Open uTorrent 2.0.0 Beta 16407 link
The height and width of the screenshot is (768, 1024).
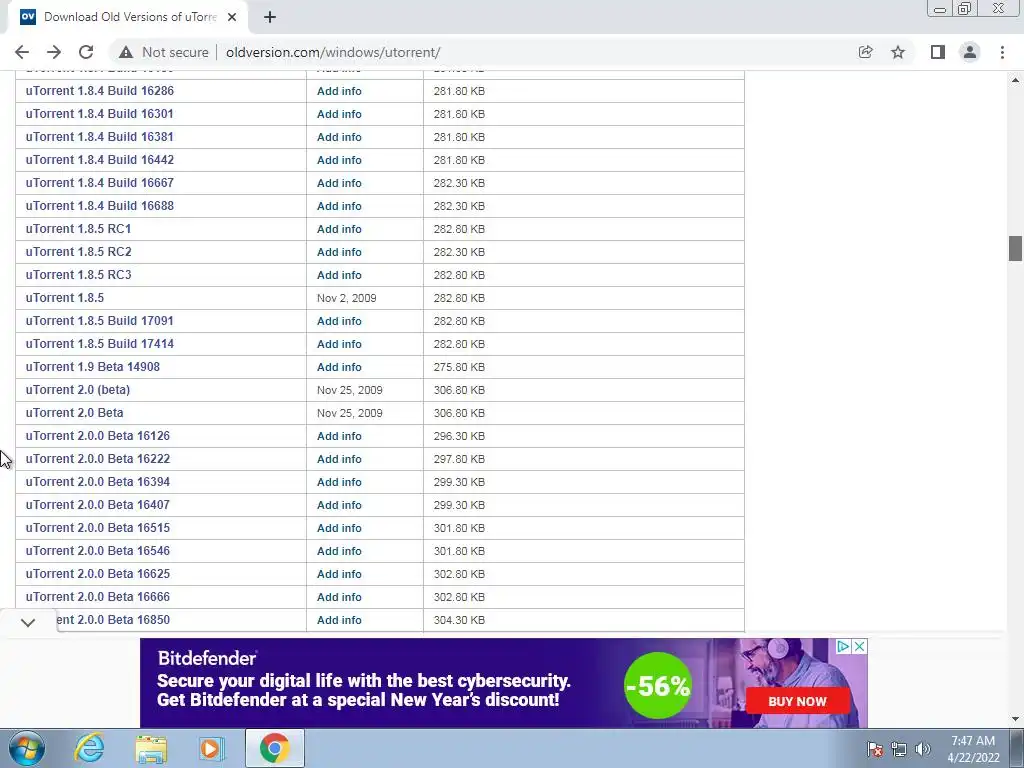point(98,505)
